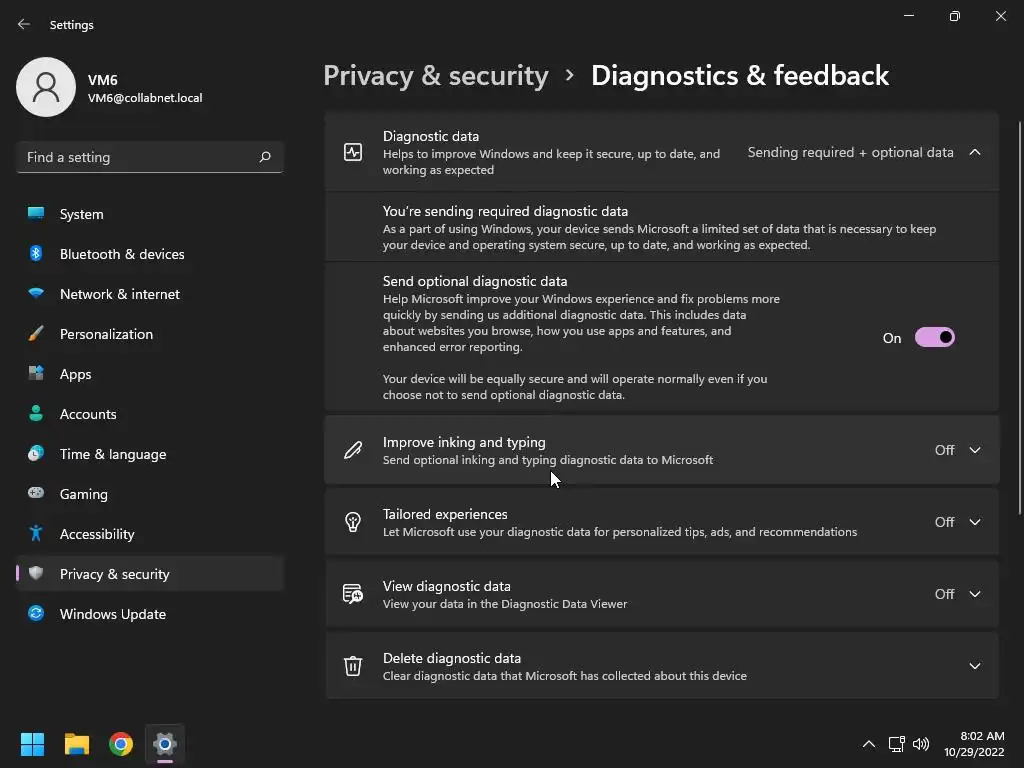This screenshot has height=768, width=1024.
Task: Click the back arrow in Settings
Action: (x=24, y=24)
